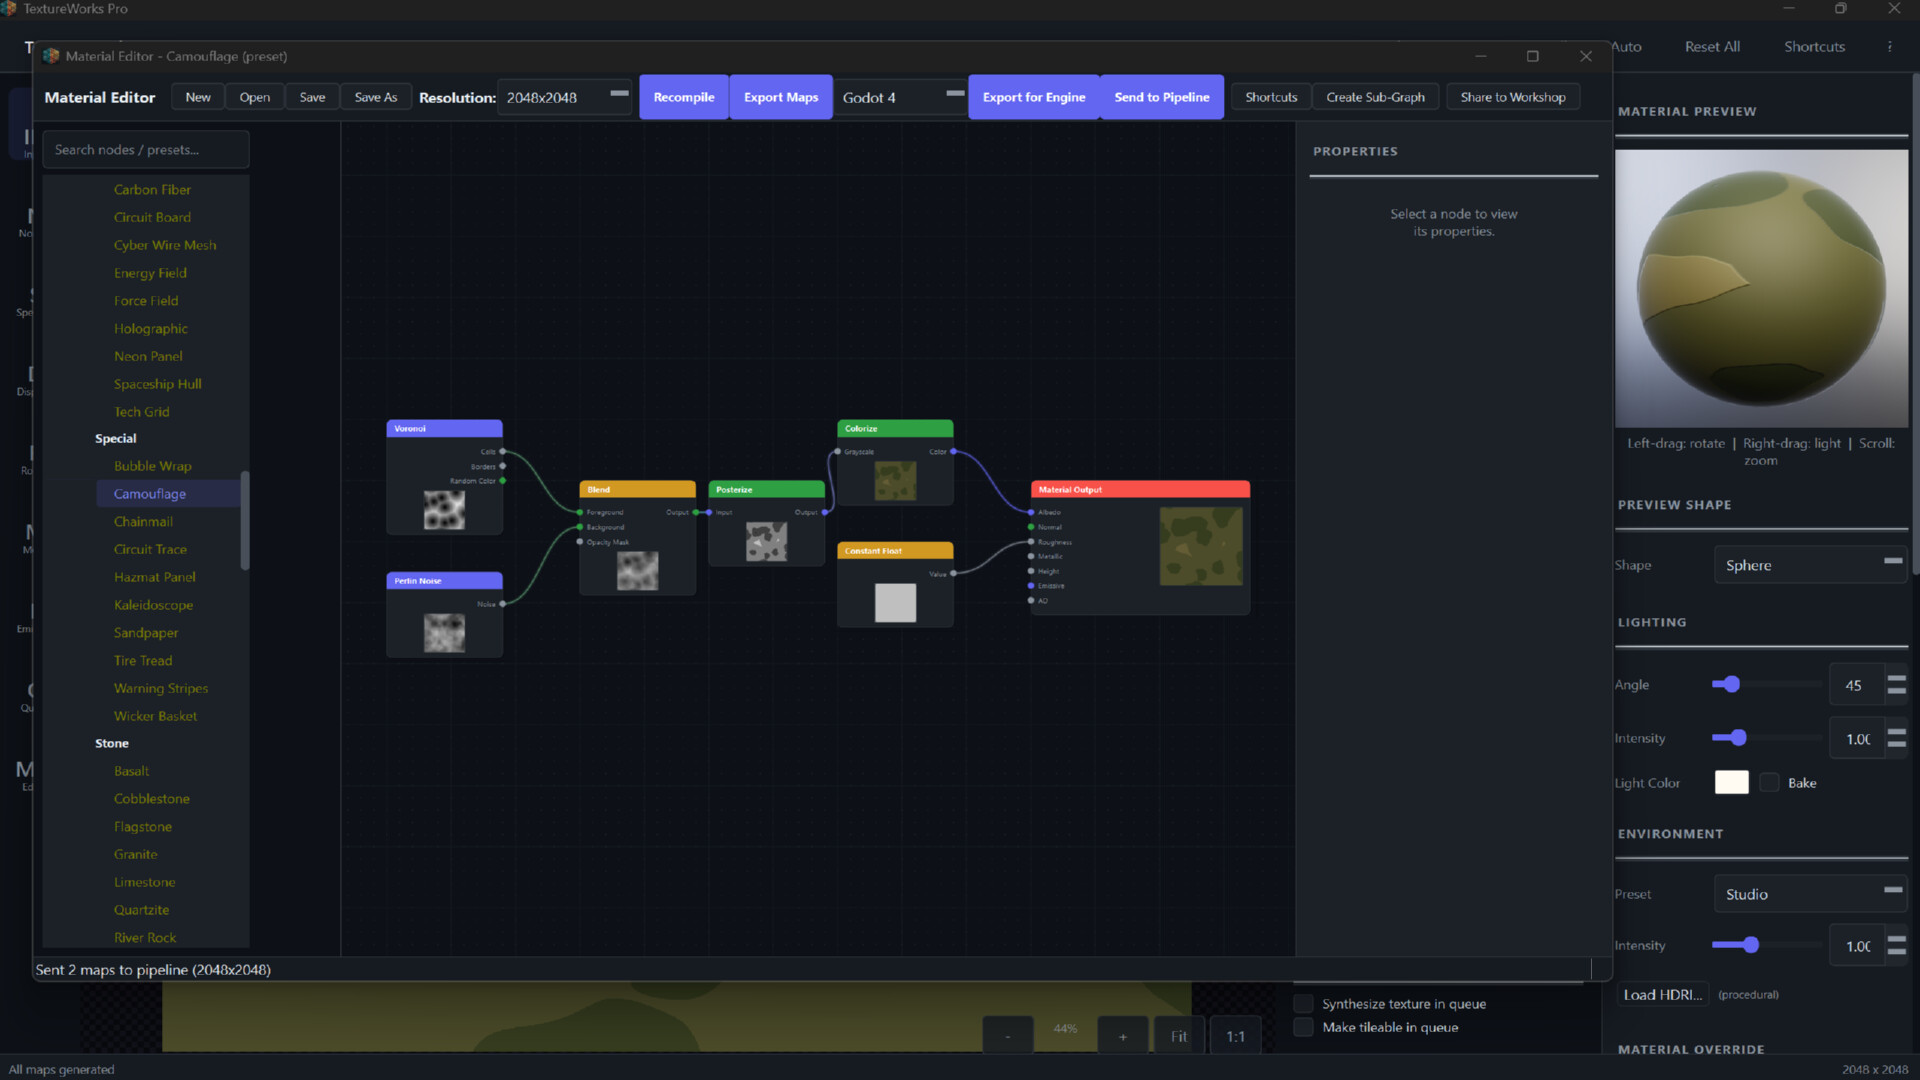This screenshot has width=1920, height=1080.
Task: Open the overflow menu in the top-right corner
Action: click(x=1890, y=46)
